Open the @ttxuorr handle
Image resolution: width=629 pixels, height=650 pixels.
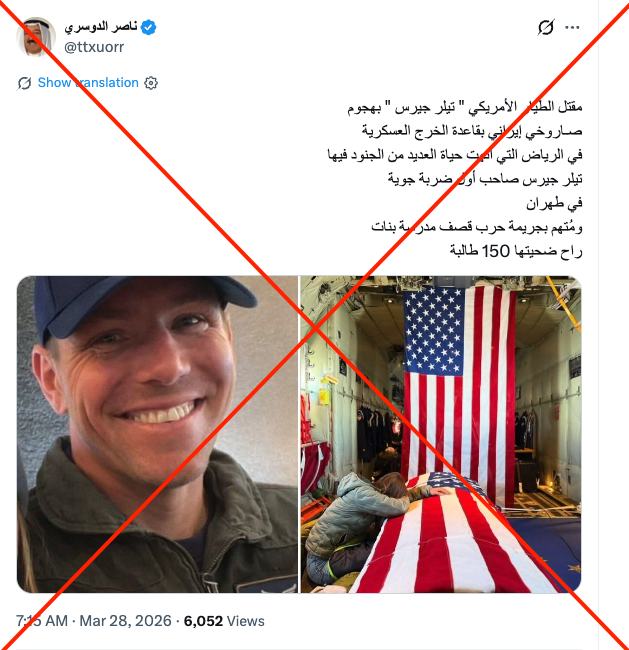click(x=94, y=47)
